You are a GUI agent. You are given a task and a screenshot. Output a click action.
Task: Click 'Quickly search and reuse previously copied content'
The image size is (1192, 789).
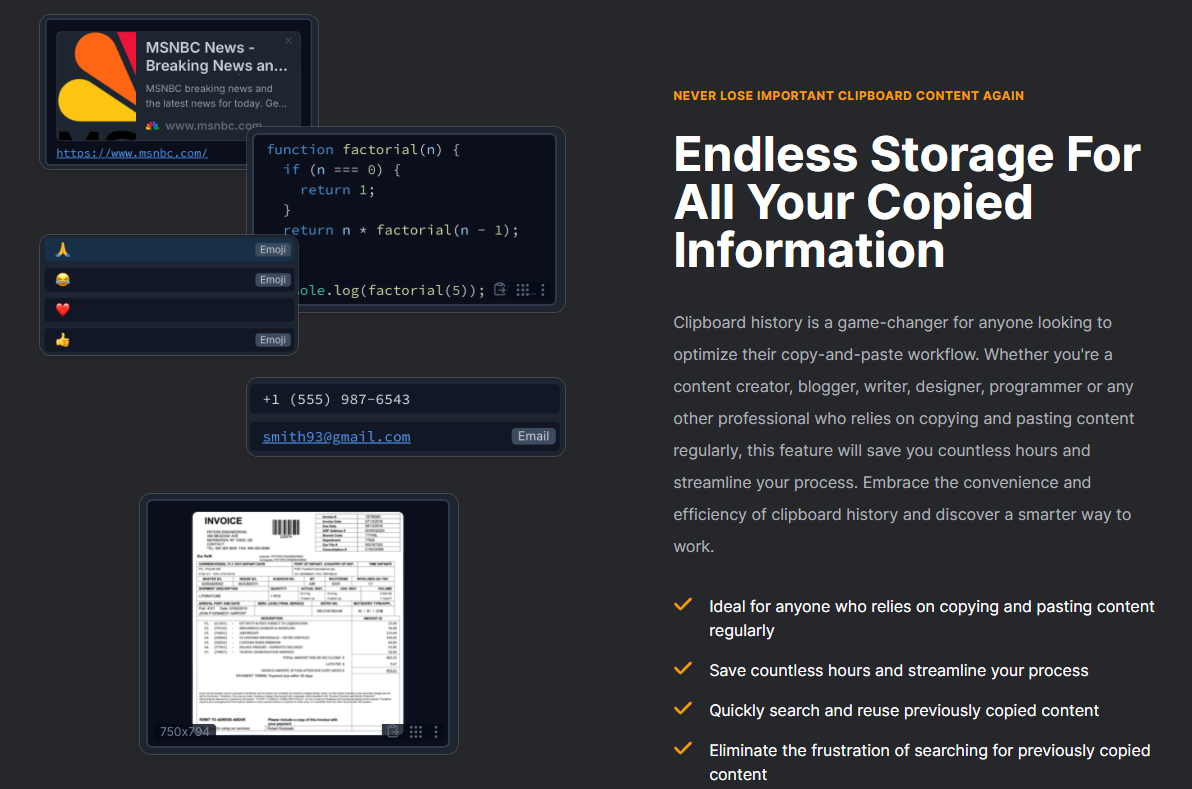(x=904, y=710)
